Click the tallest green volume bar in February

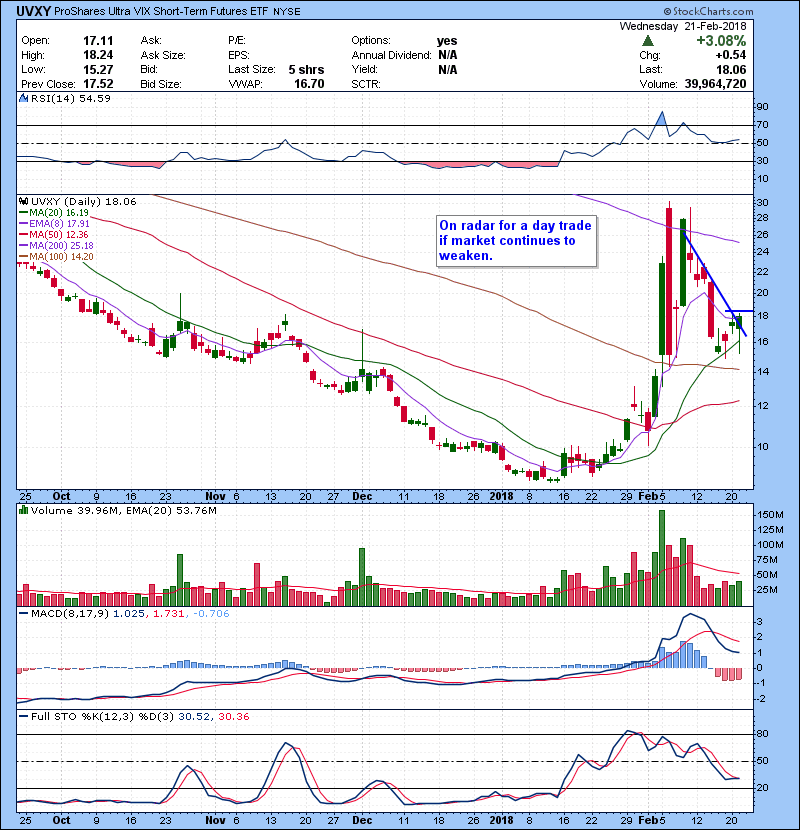pos(662,558)
